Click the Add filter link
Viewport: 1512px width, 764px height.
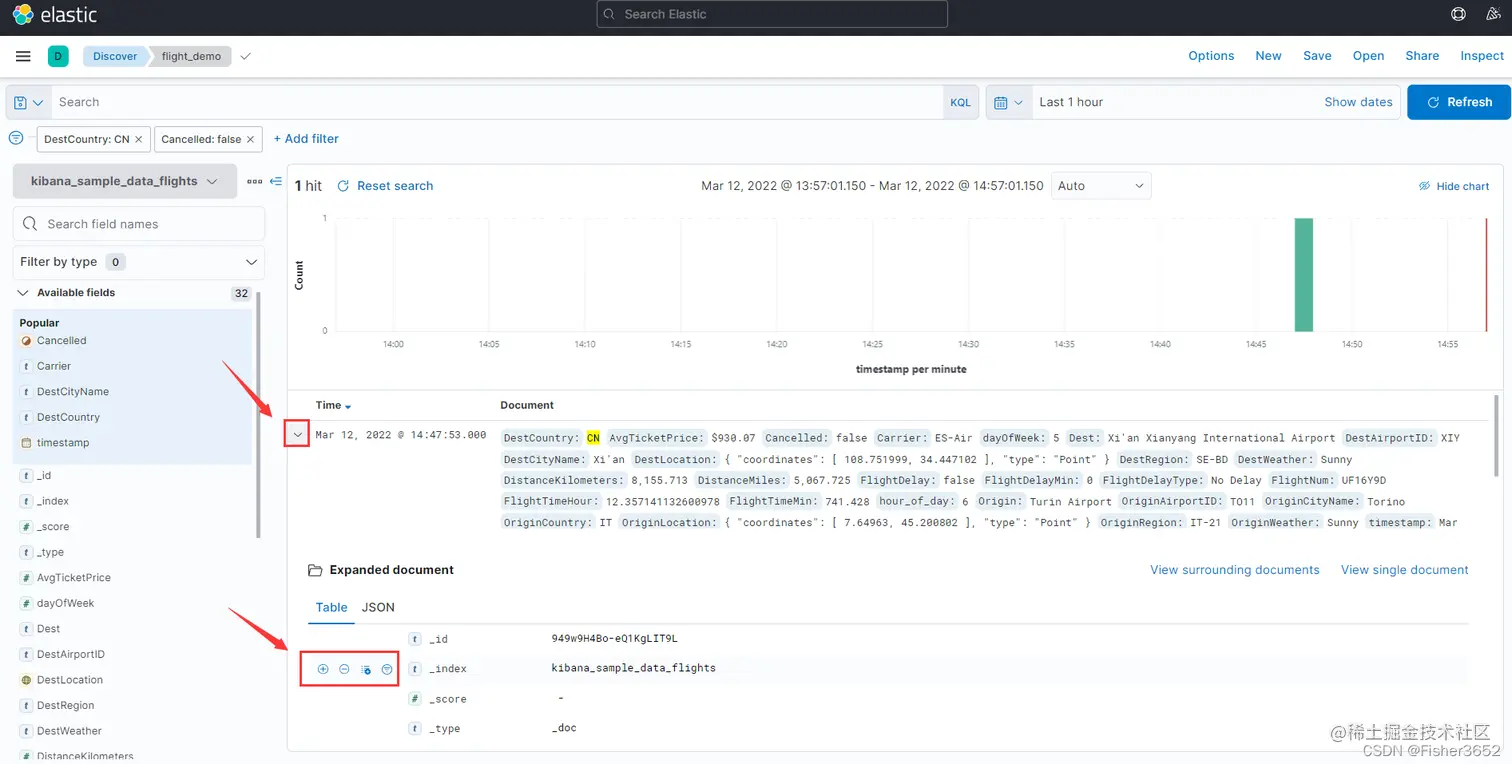tap(306, 139)
